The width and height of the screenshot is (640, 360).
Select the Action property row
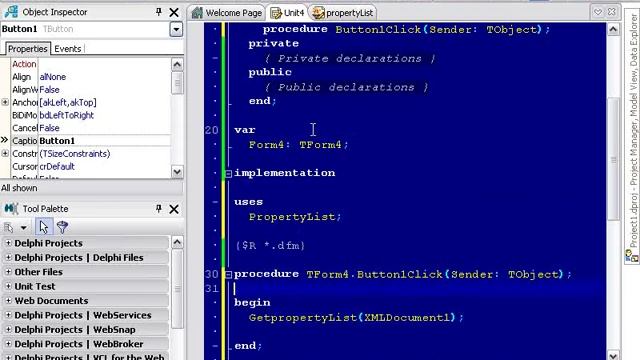click(91, 64)
